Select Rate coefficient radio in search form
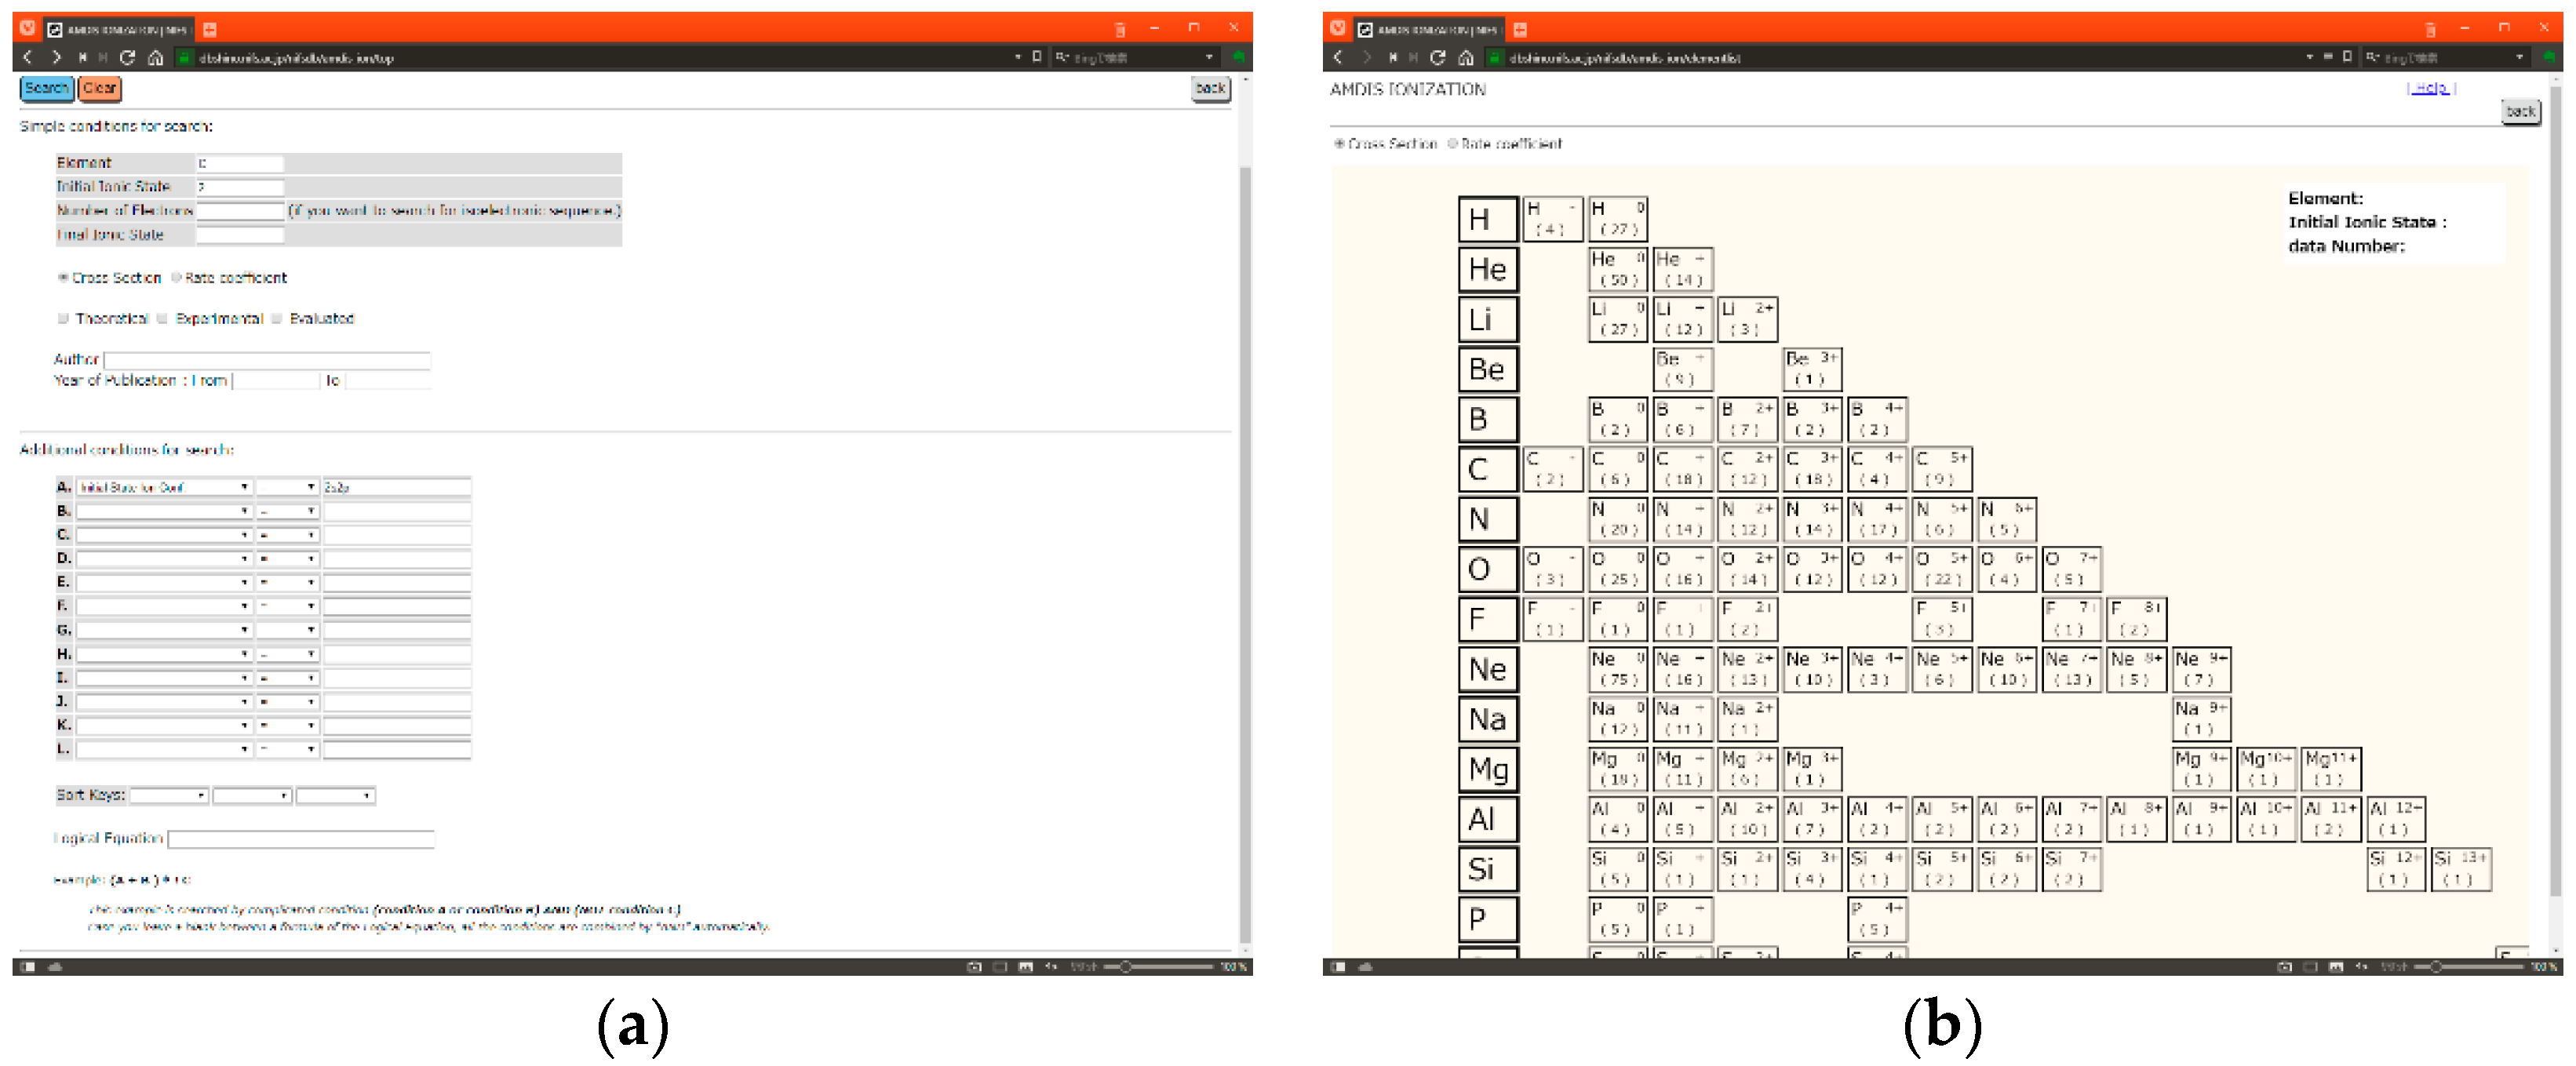 177,278
